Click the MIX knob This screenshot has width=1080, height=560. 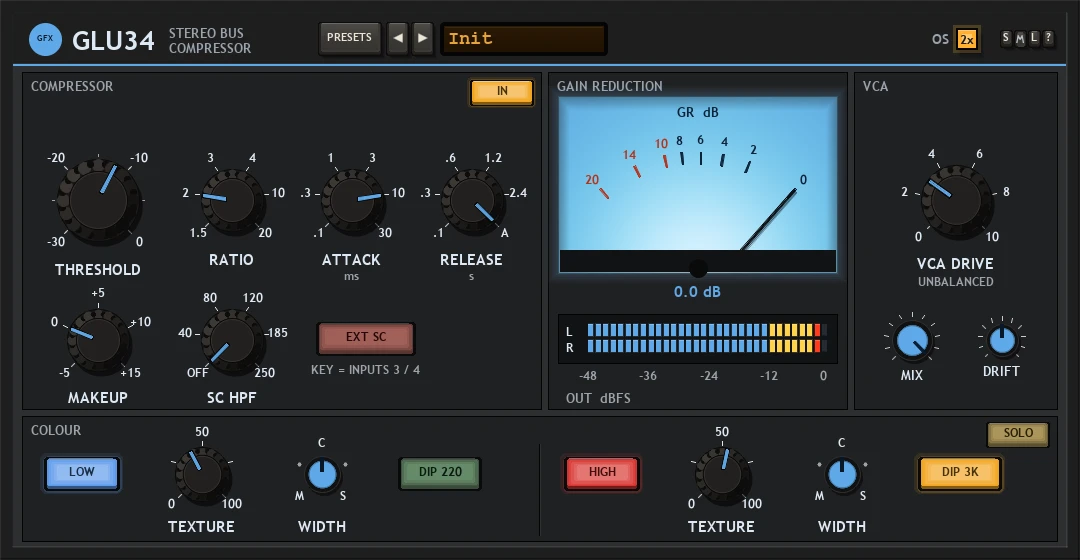tap(912, 342)
